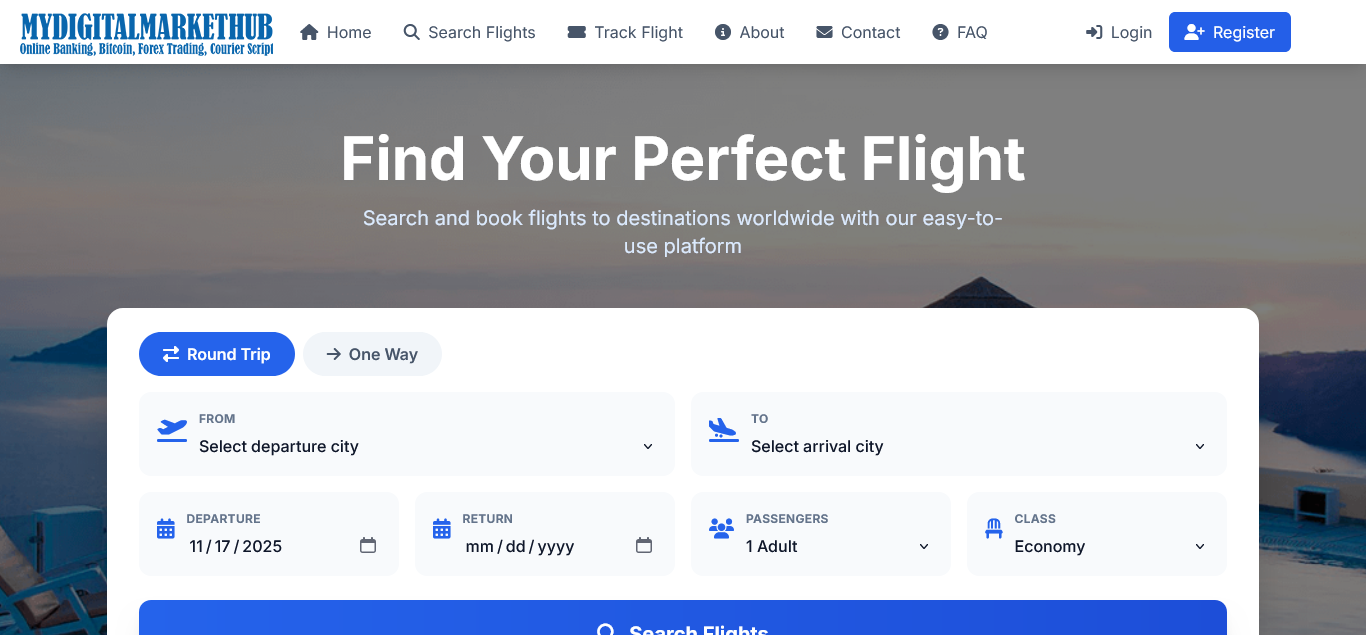
Task: Click the passengers group icon
Action: (721, 529)
